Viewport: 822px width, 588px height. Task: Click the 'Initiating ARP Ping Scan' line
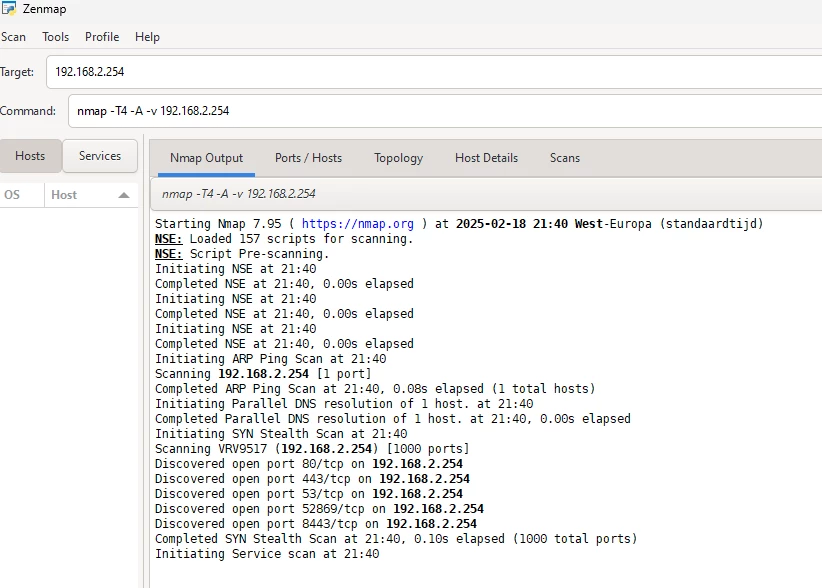[x=271, y=359]
